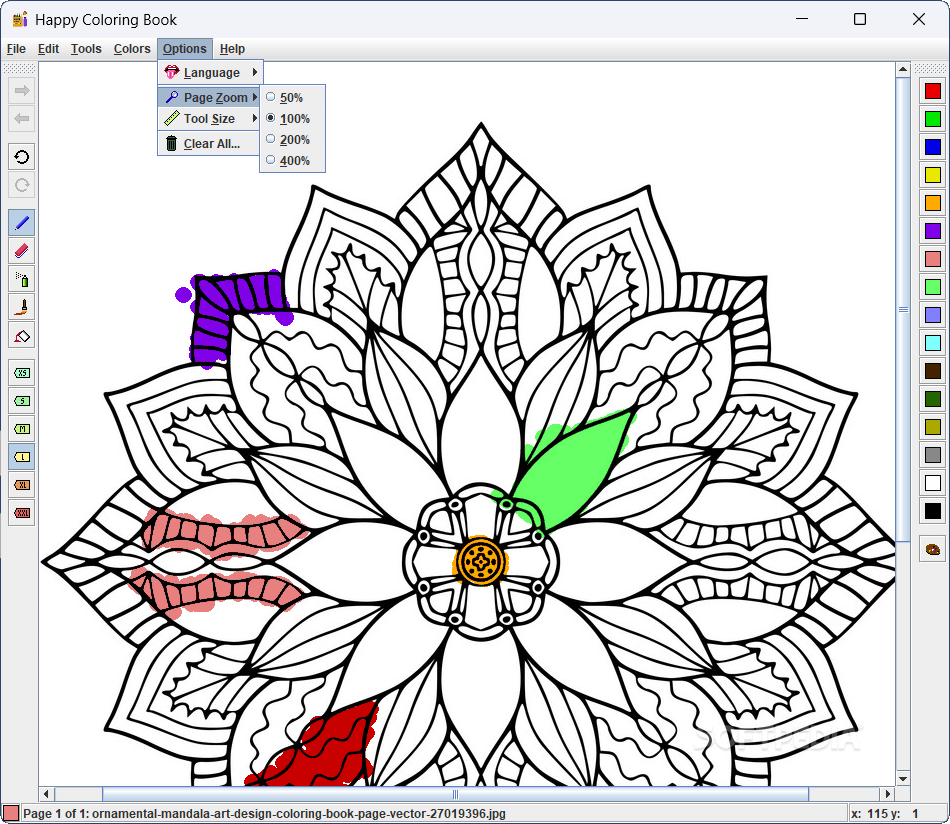This screenshot has width=950, height=824.
Task: Pick the dark green color swatch
Action: point(932,399)
